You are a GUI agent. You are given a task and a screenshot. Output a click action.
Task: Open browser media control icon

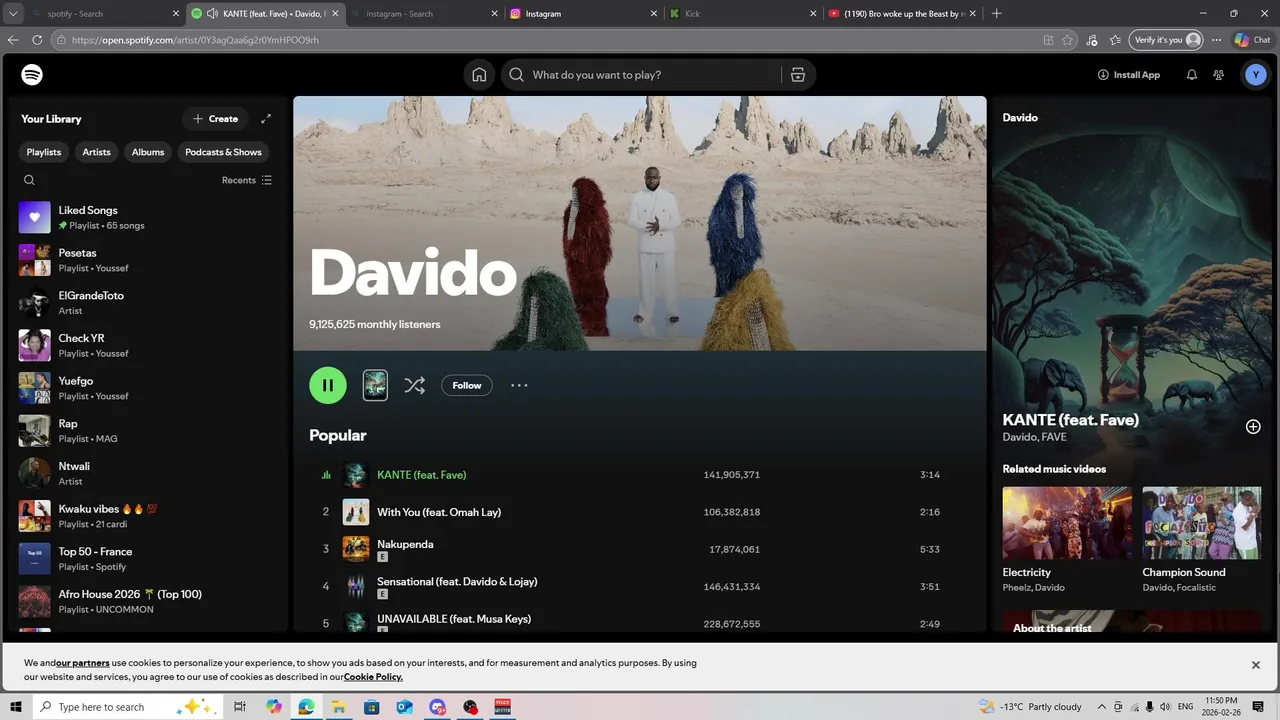pos(1091,40)
